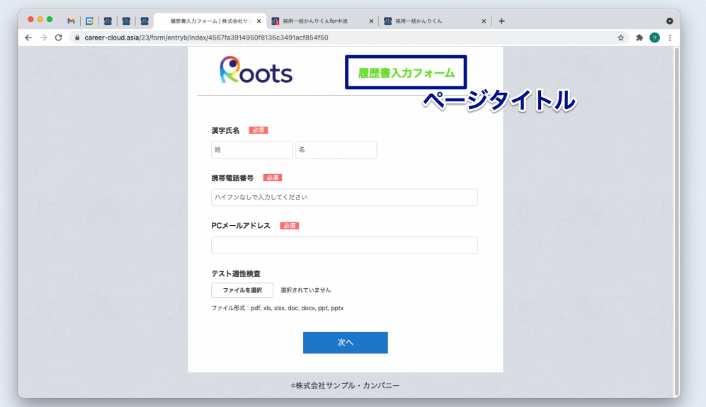Go back to the previous page

coord(28,38)
